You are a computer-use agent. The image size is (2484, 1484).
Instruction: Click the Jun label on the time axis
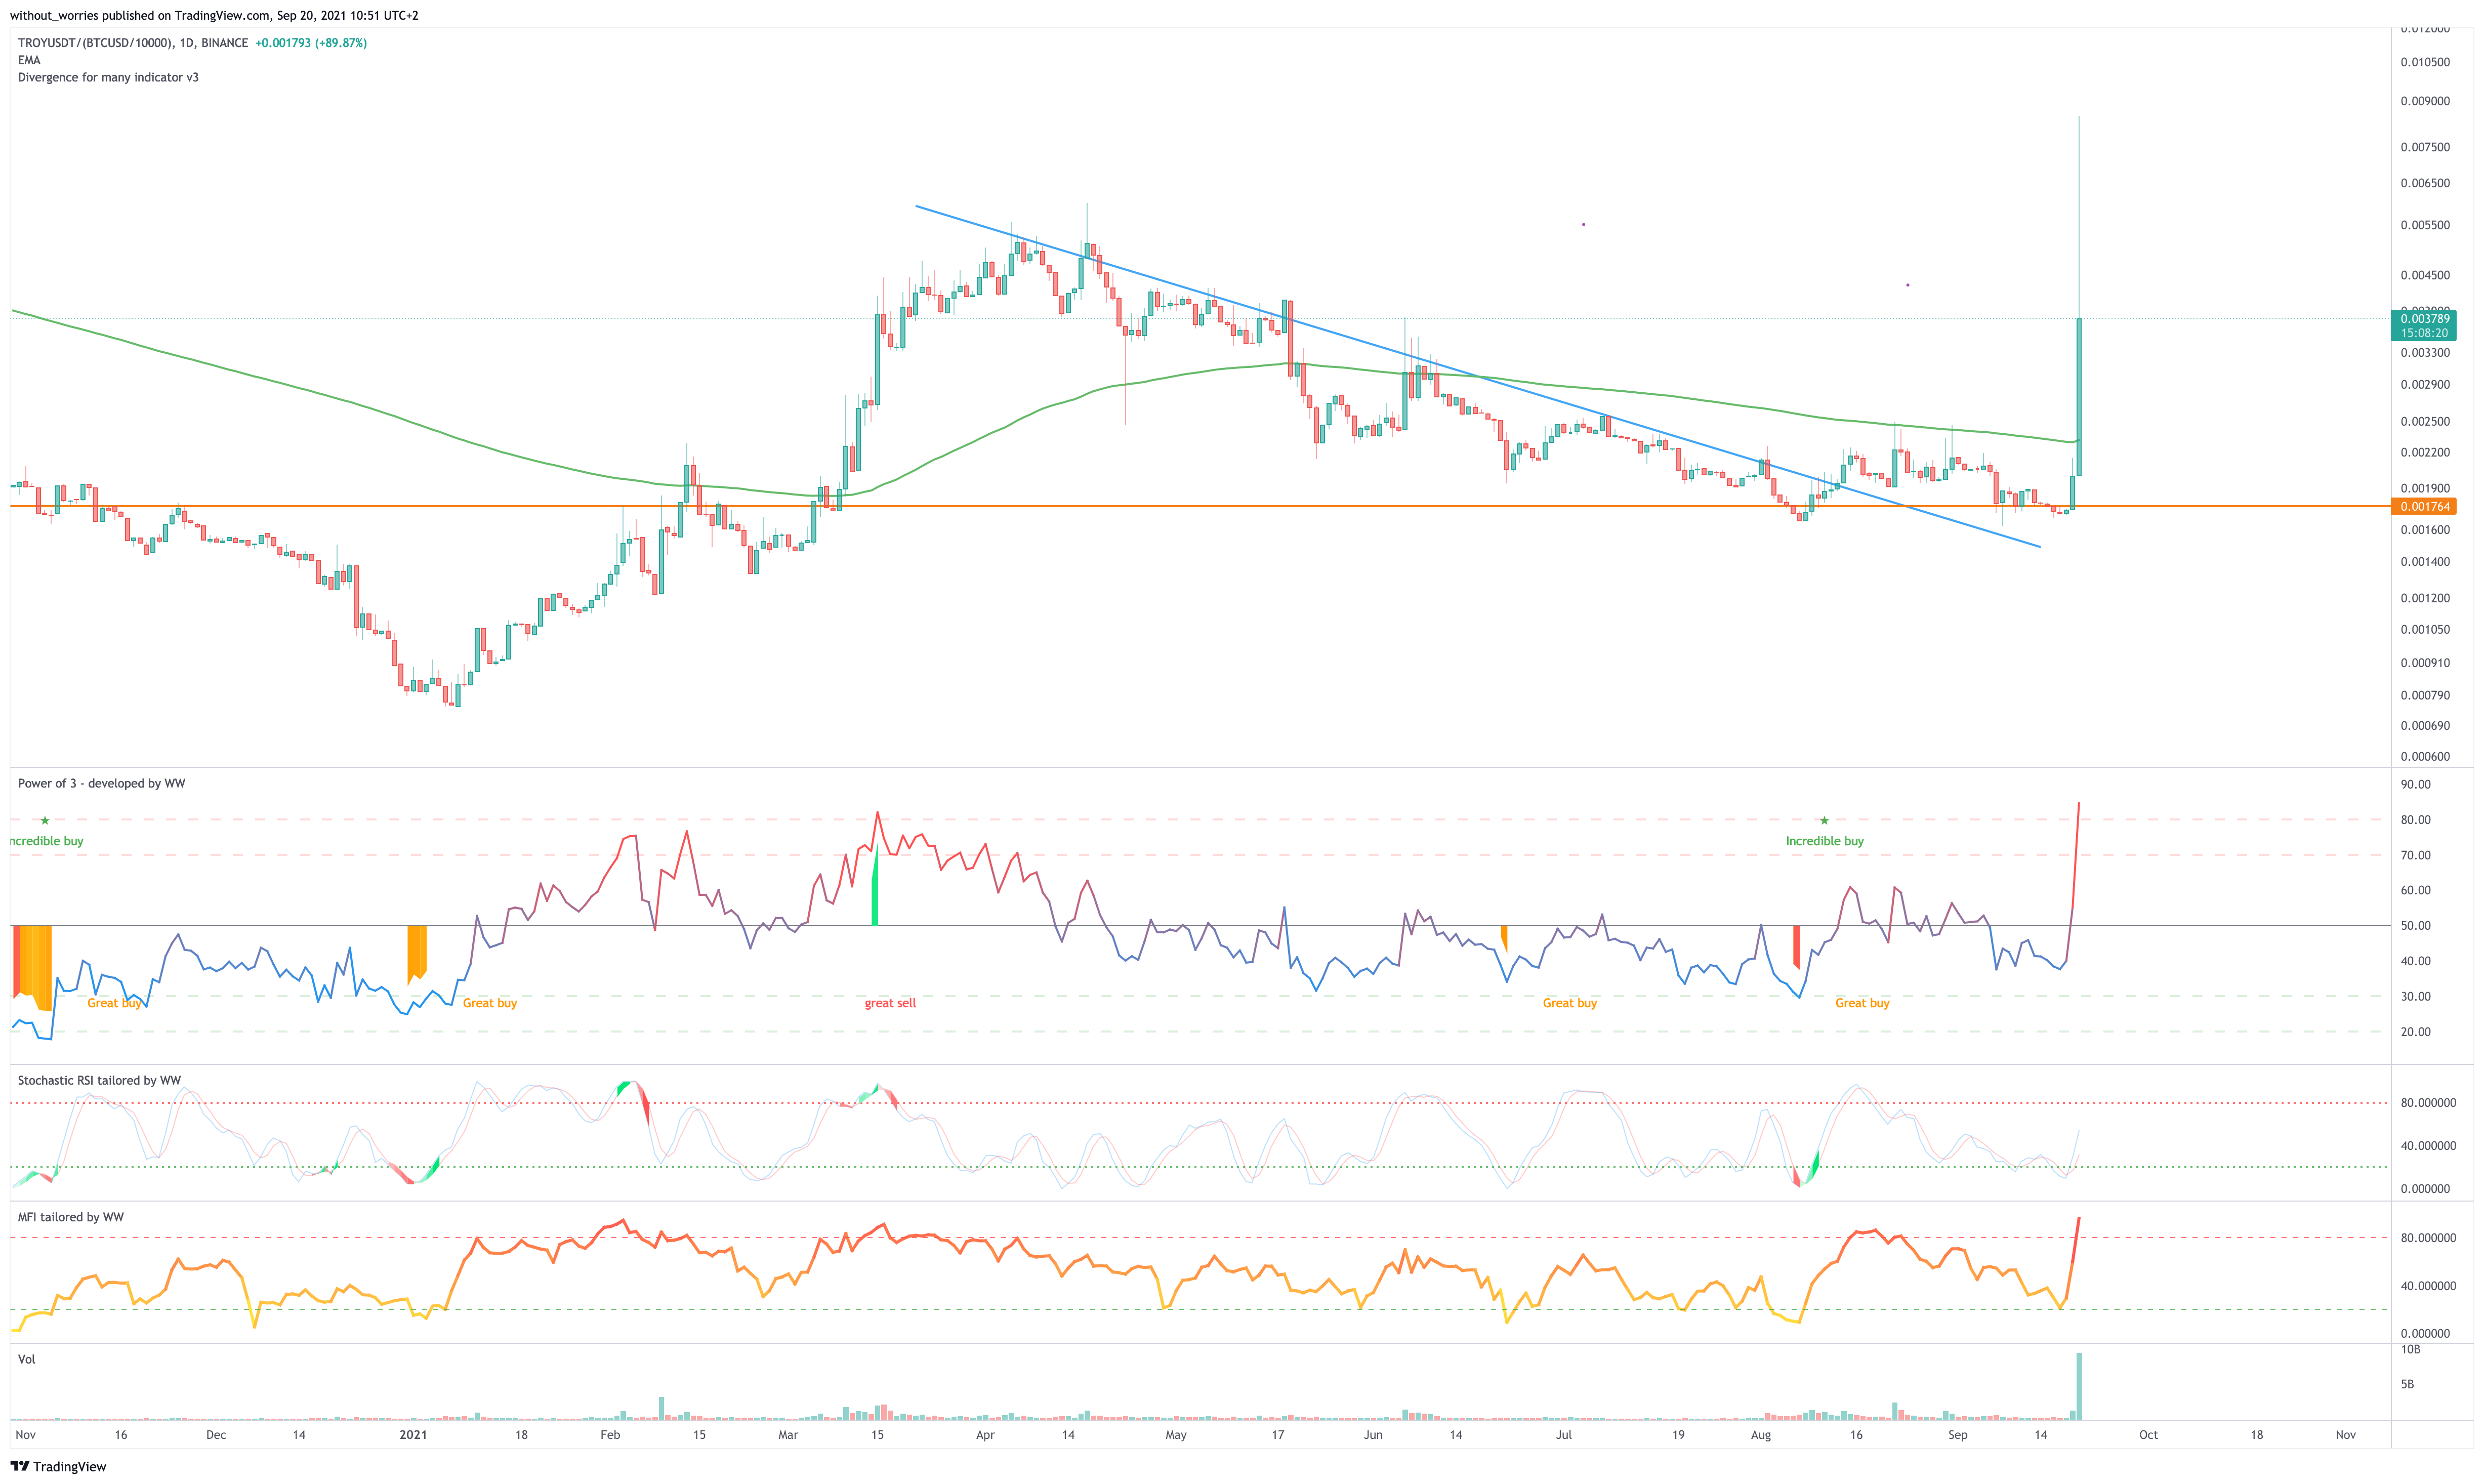[x=1373, y=1435]
